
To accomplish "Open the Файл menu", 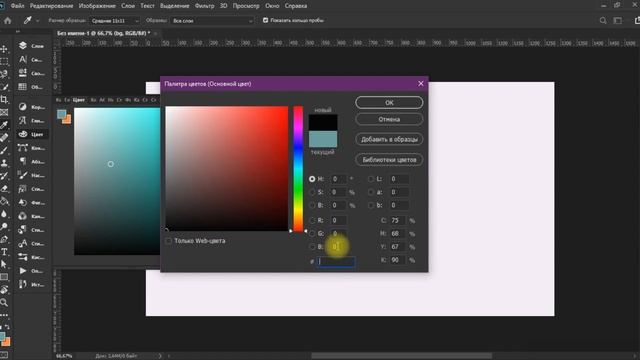I will [17, 6].
